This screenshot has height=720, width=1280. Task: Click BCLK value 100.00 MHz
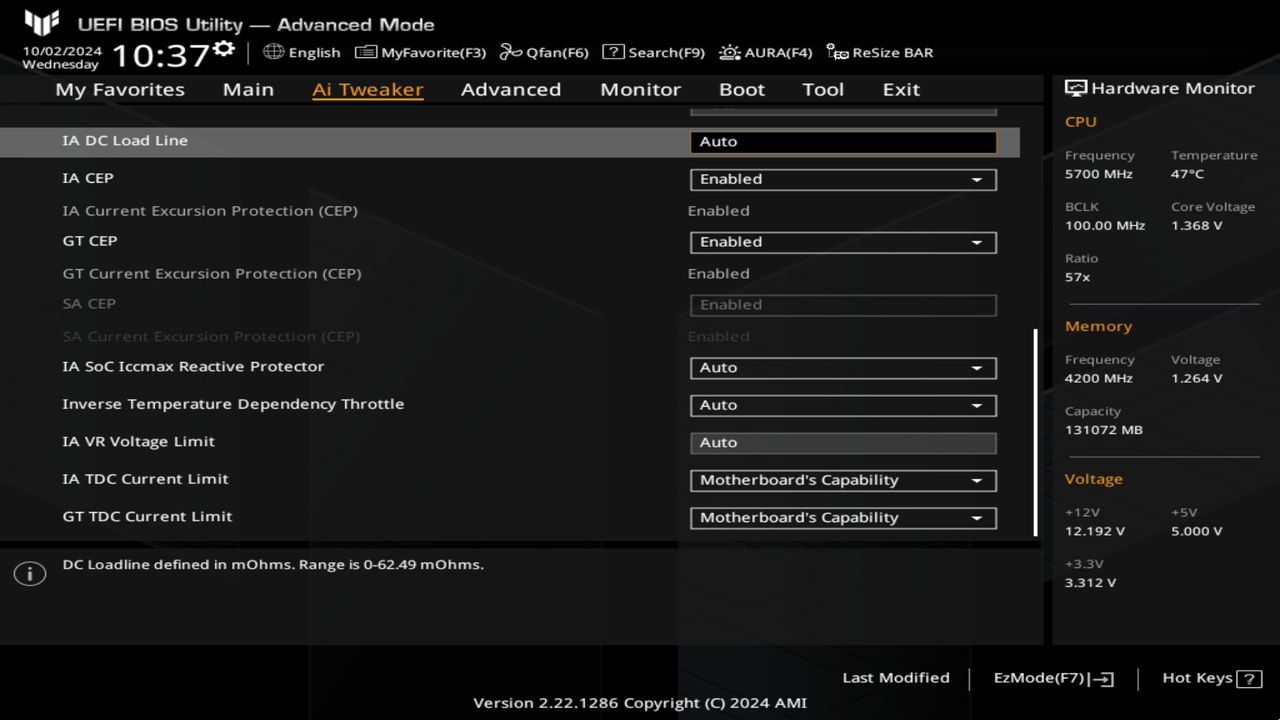coord(1105,226)
